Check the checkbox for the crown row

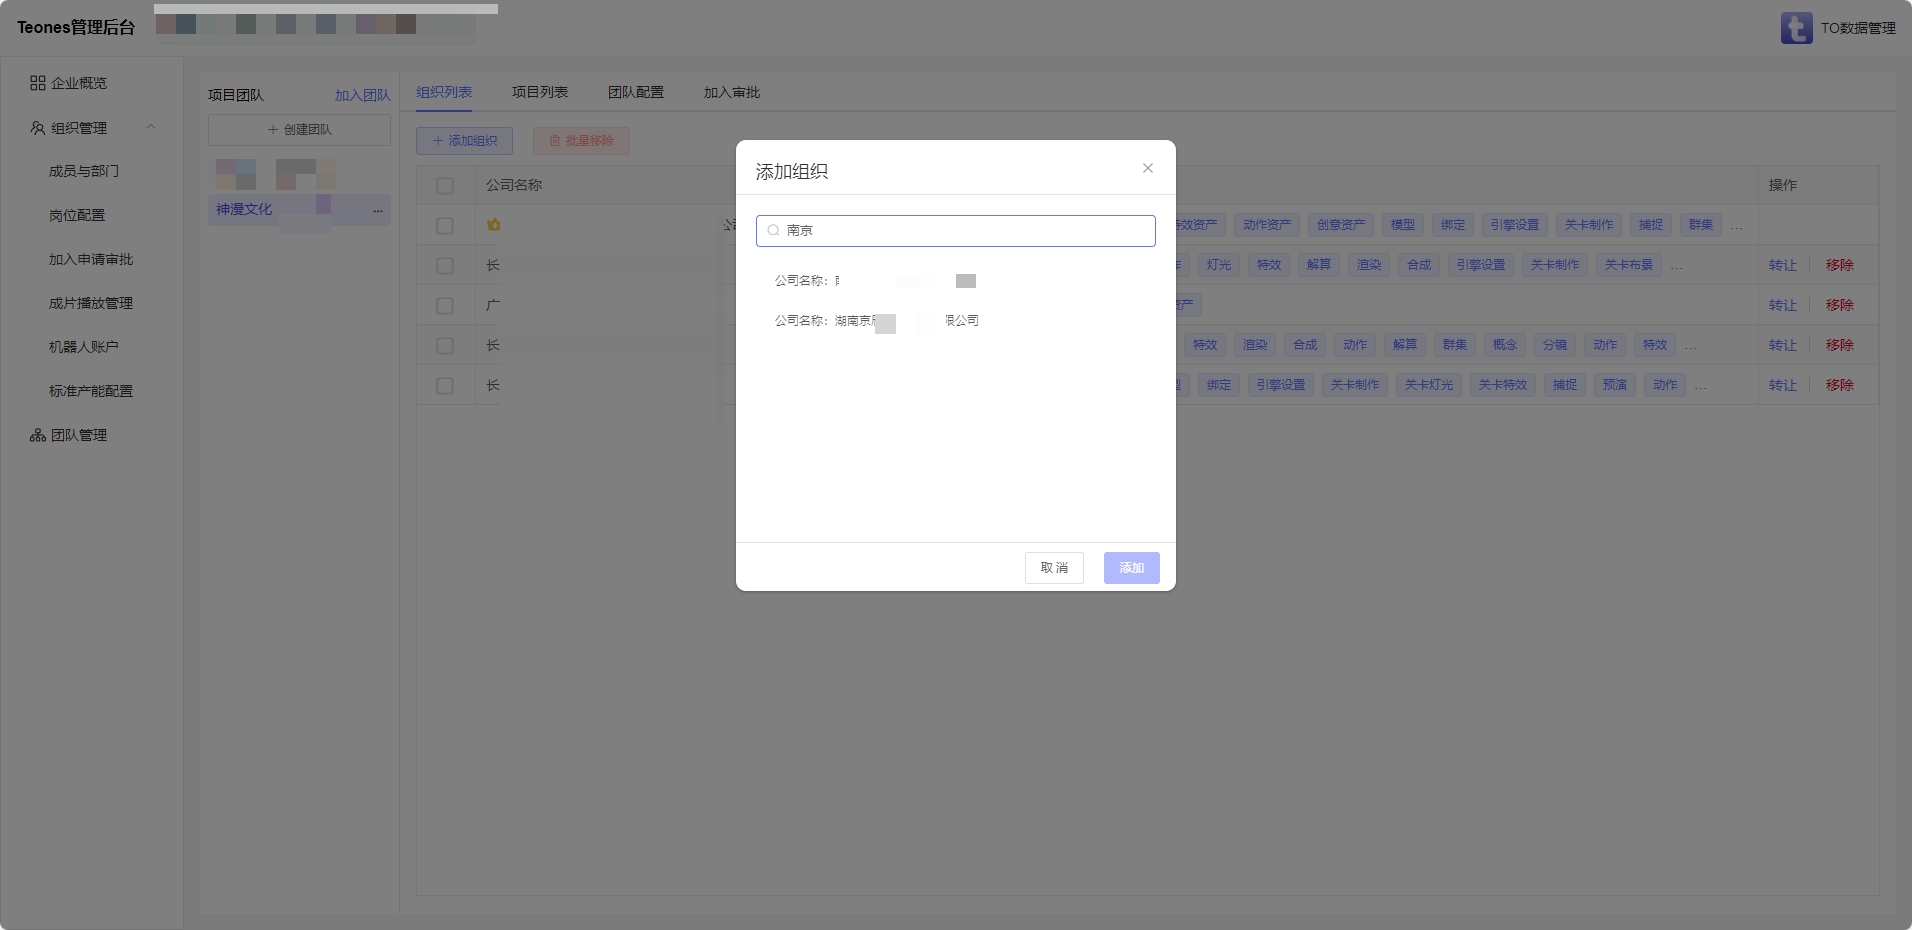point(445,225)
